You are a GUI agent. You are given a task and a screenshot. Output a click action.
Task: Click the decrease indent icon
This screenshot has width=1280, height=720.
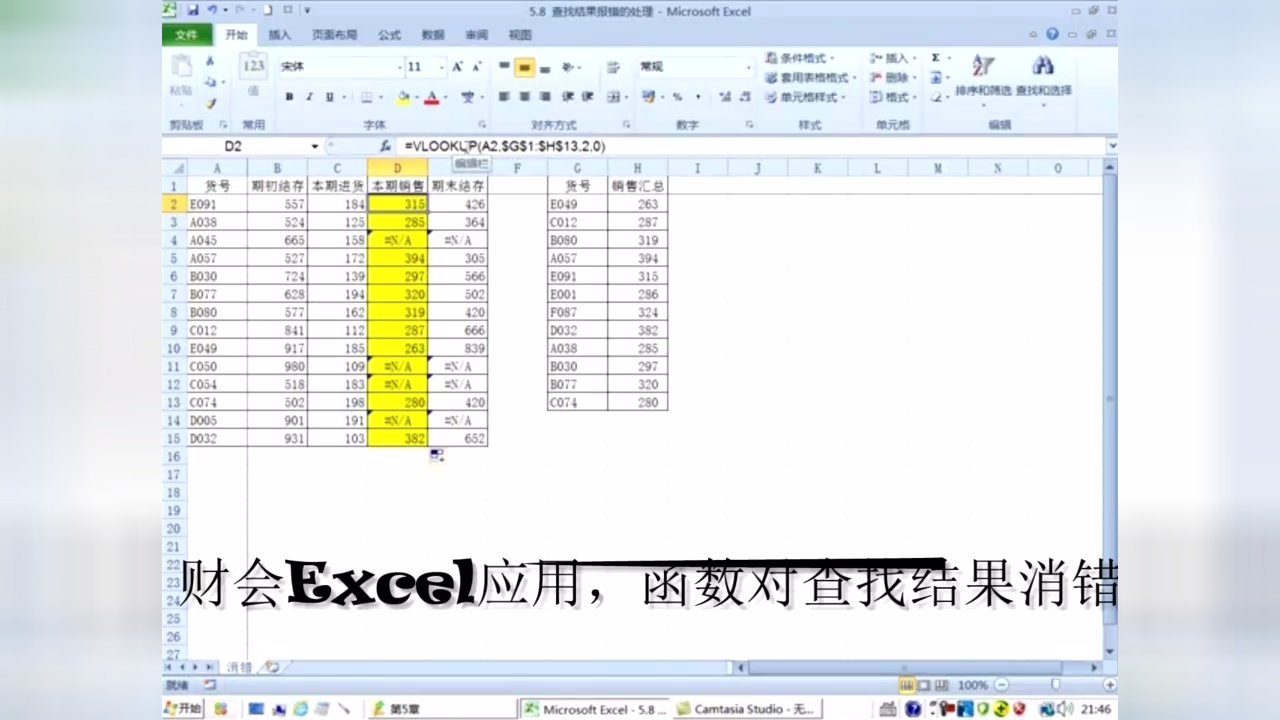(569, 97)
